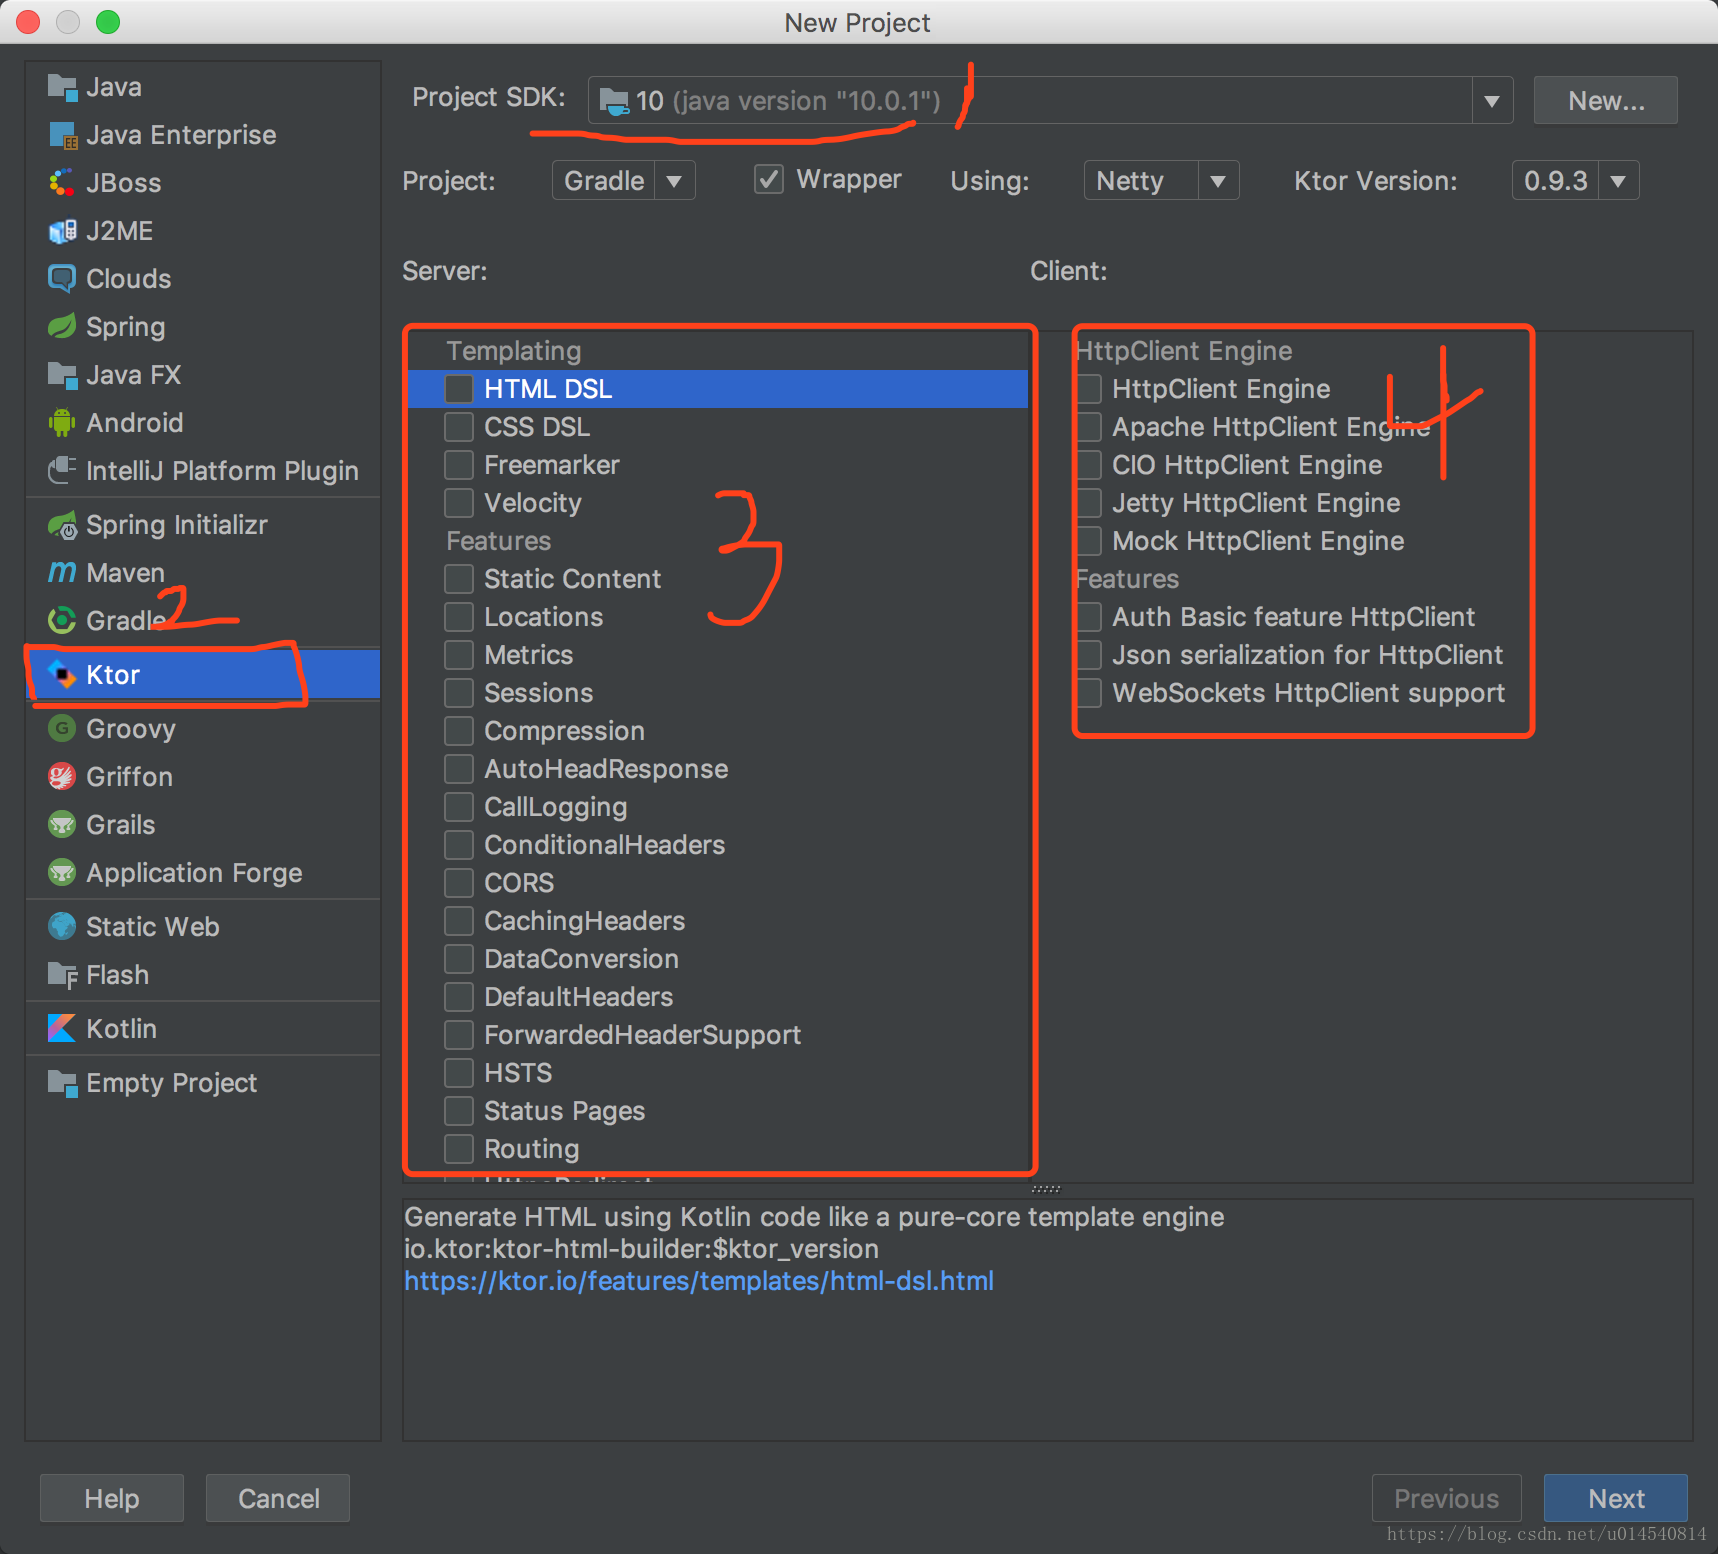Check the Apache HttpClient Engine box
Image resolution: width=1718 pixels, height=1554 pixels.
tap(1090, 427)
